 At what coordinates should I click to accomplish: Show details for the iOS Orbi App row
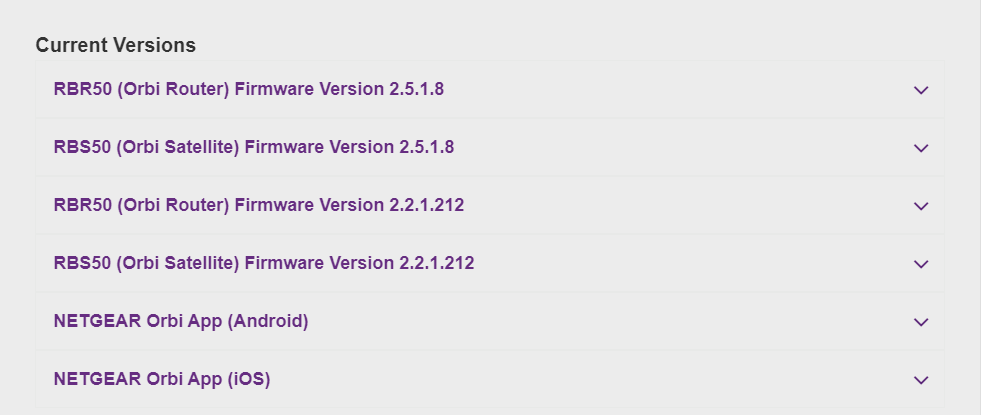click(490, 379)
